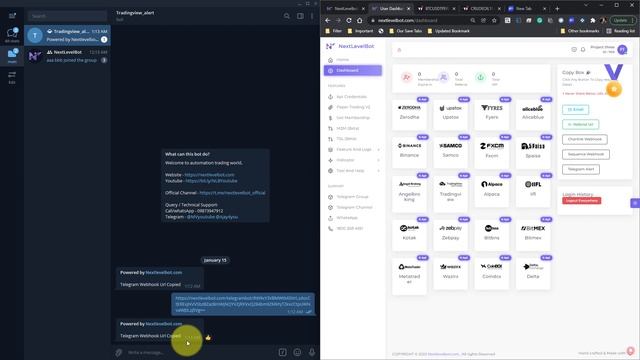This screenshot has height=360, width=640.
Task: Expand Feature And Logs submenu
Action: point(353,149)
